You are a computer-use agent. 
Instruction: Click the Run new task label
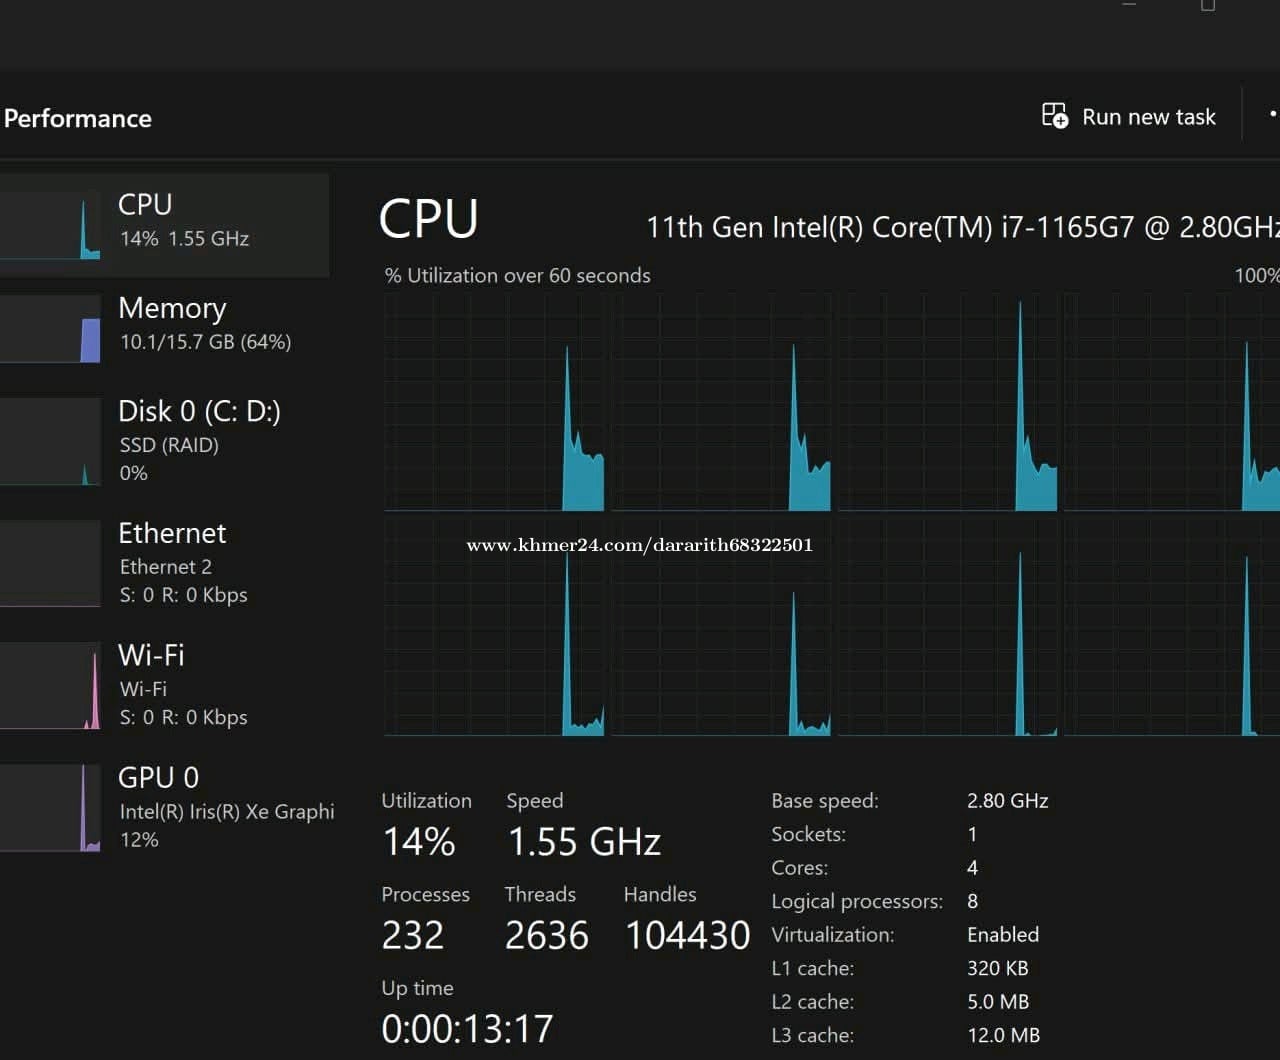1148,117
